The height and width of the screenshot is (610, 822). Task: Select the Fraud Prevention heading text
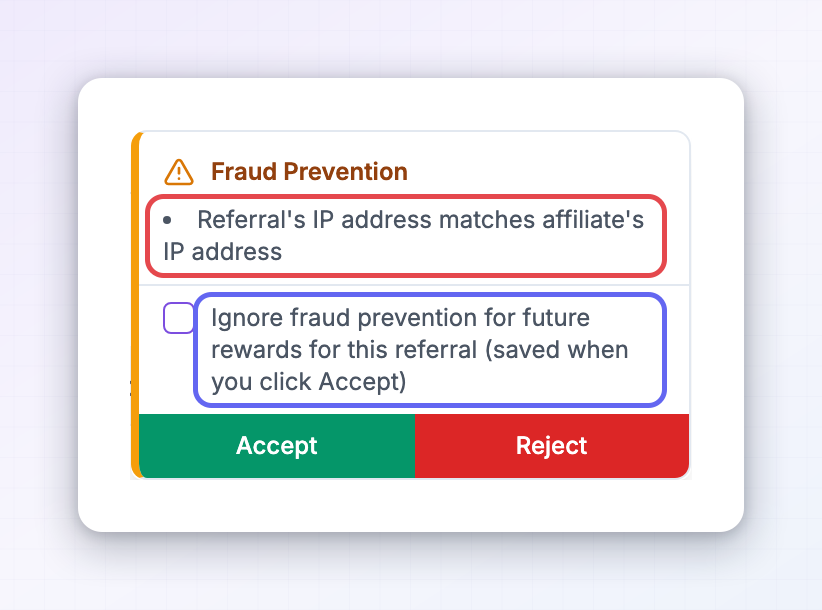309,171
